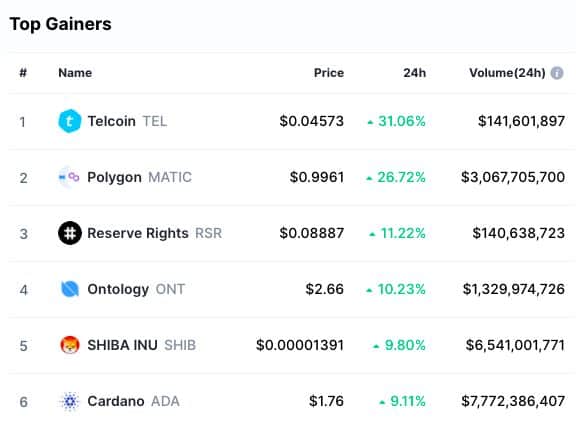This screenshot has width=576, height=425.
Task: Click the Ontology blue logo icon
Action: click(x=69, y=289)
